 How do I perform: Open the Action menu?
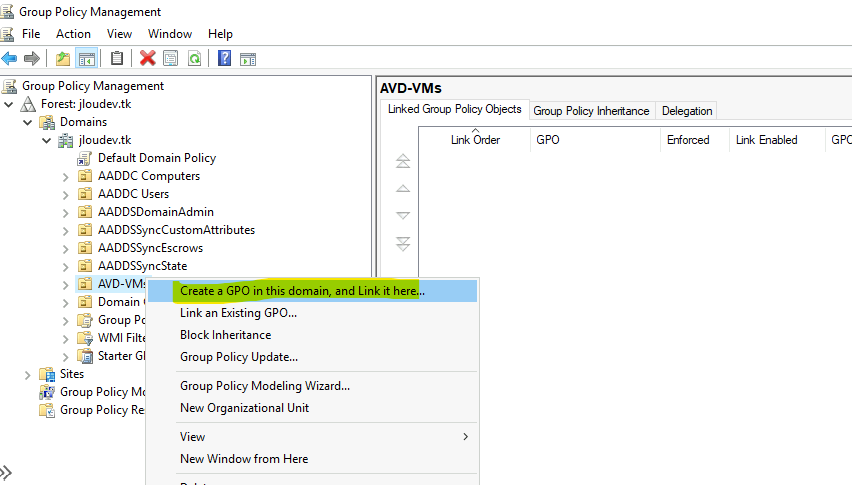click(73, 34)
